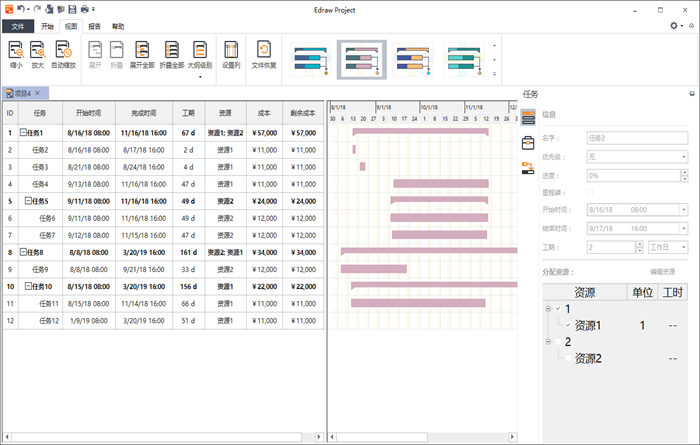Click the greyed 展开 expand icon

(95, 50)
